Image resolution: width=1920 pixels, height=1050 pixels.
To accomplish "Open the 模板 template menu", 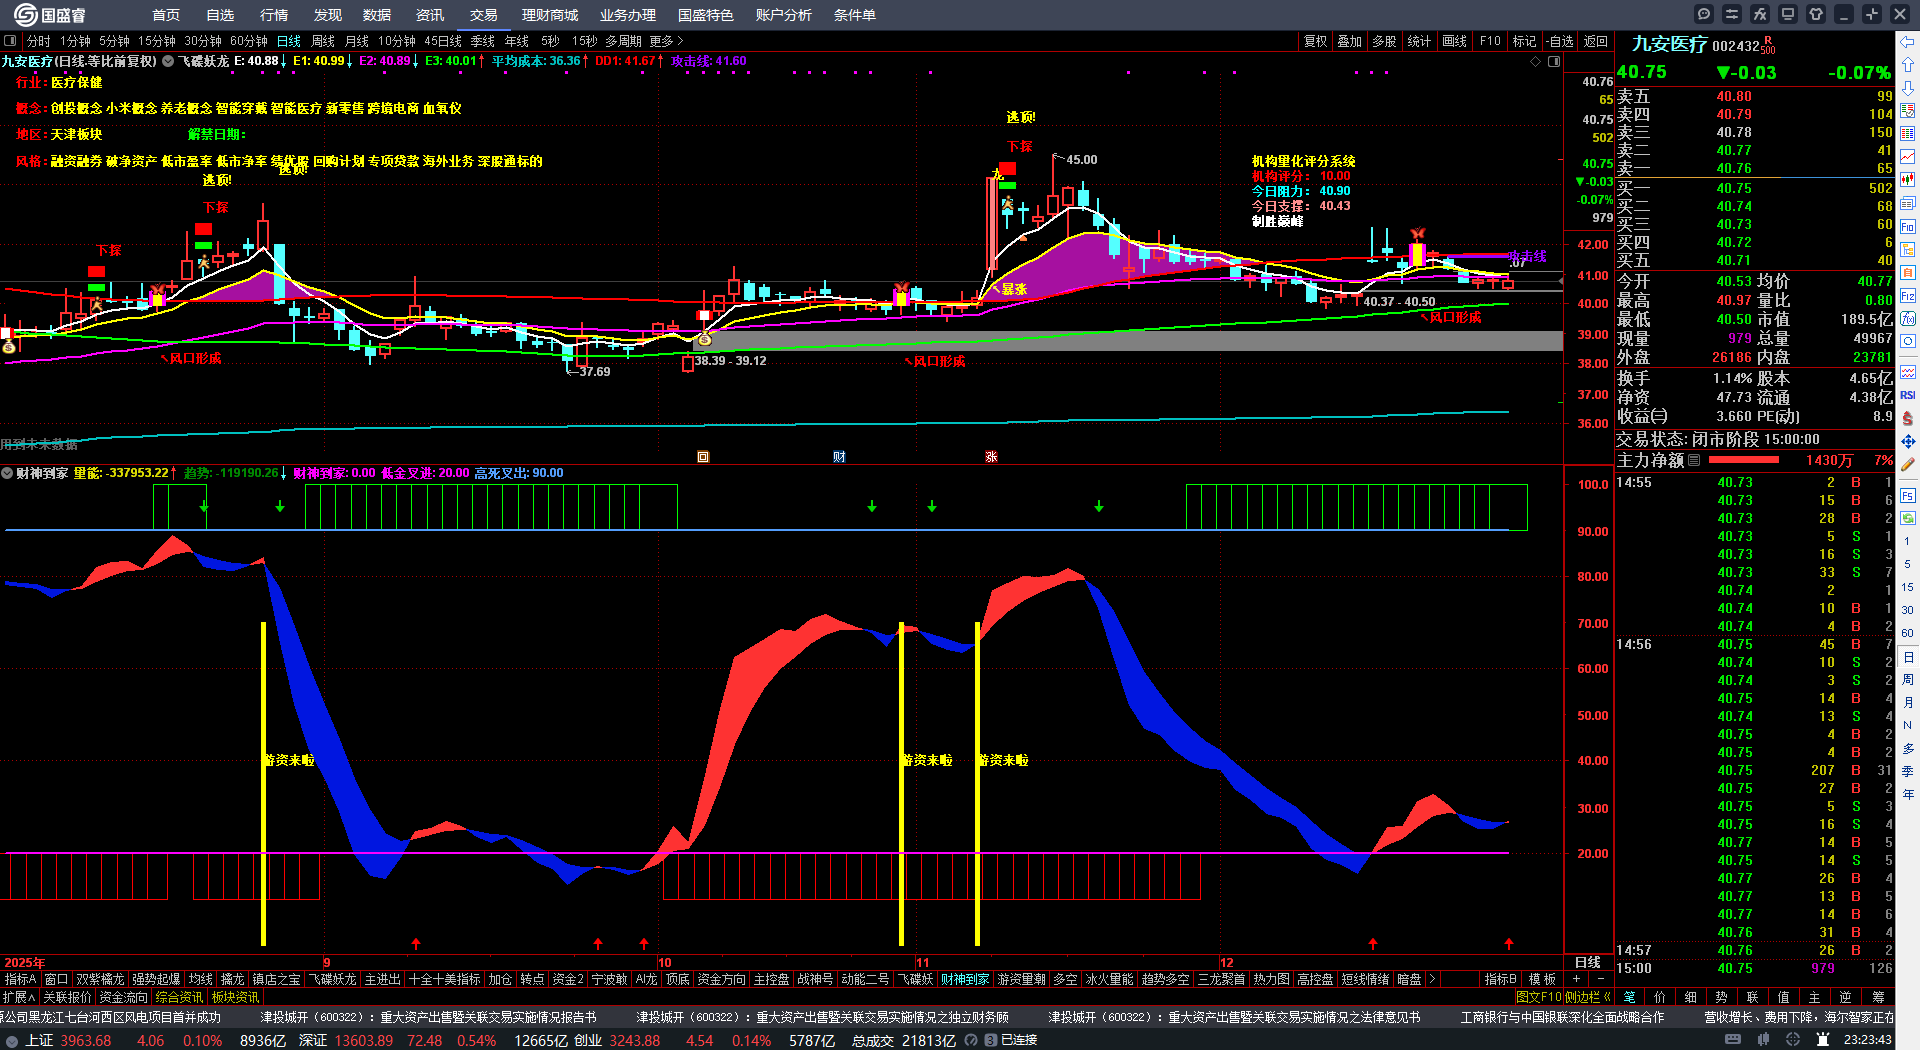I will [1542, 979].
